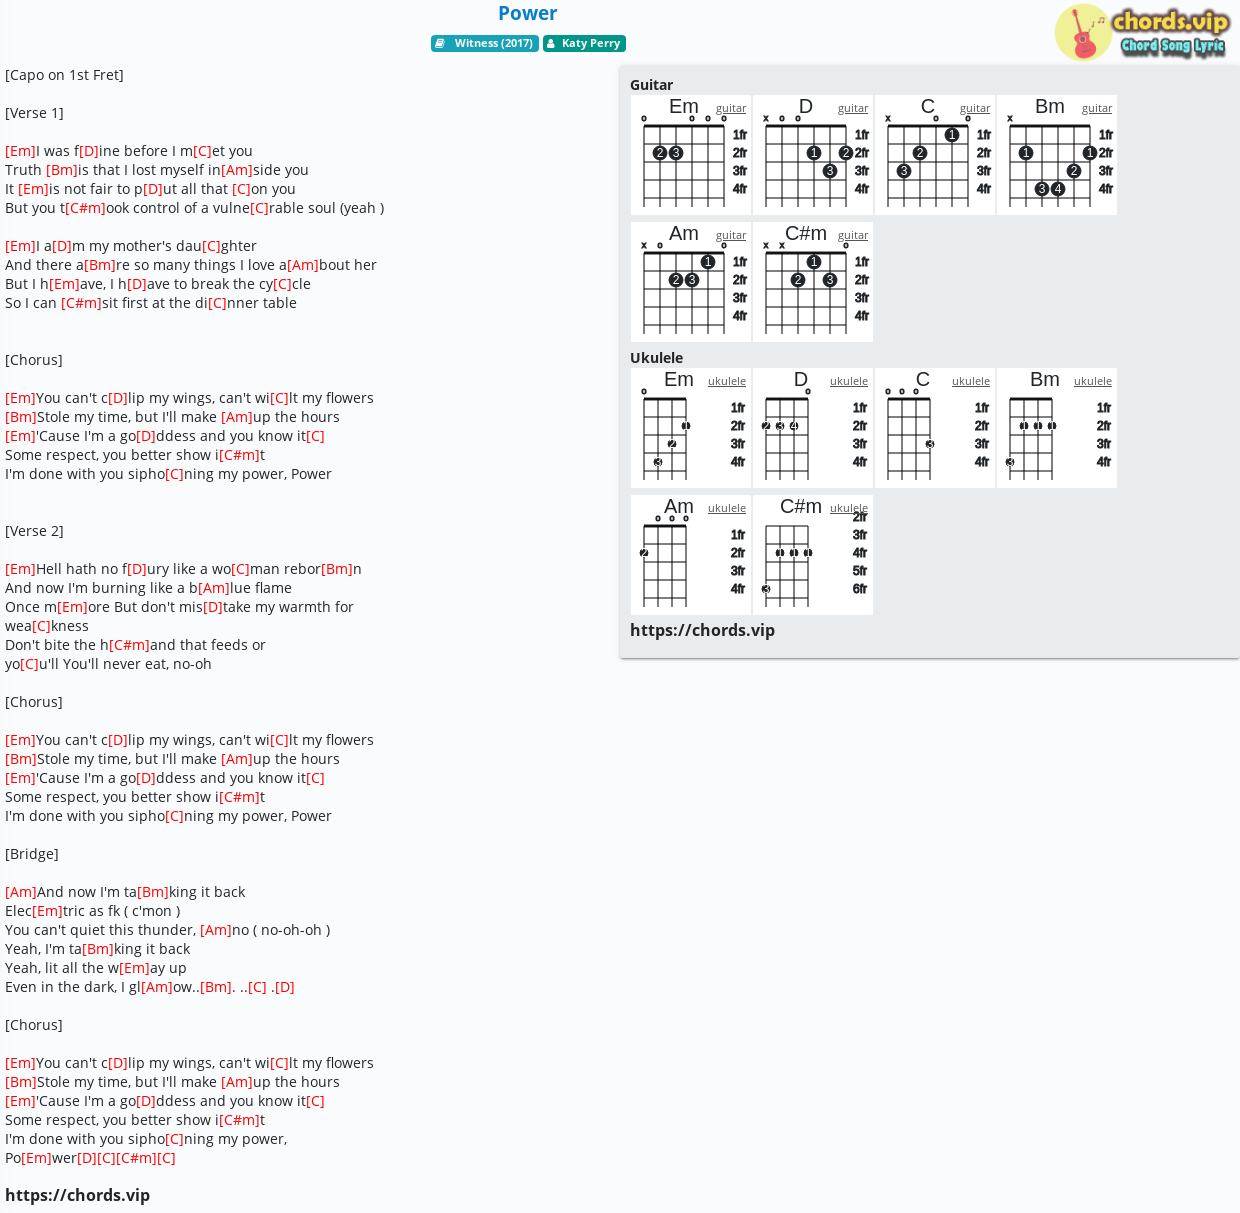Click [C#m] chord in 'So I can sit first' line
The width and height of the screenshot is (1240, 1213).
81,303
